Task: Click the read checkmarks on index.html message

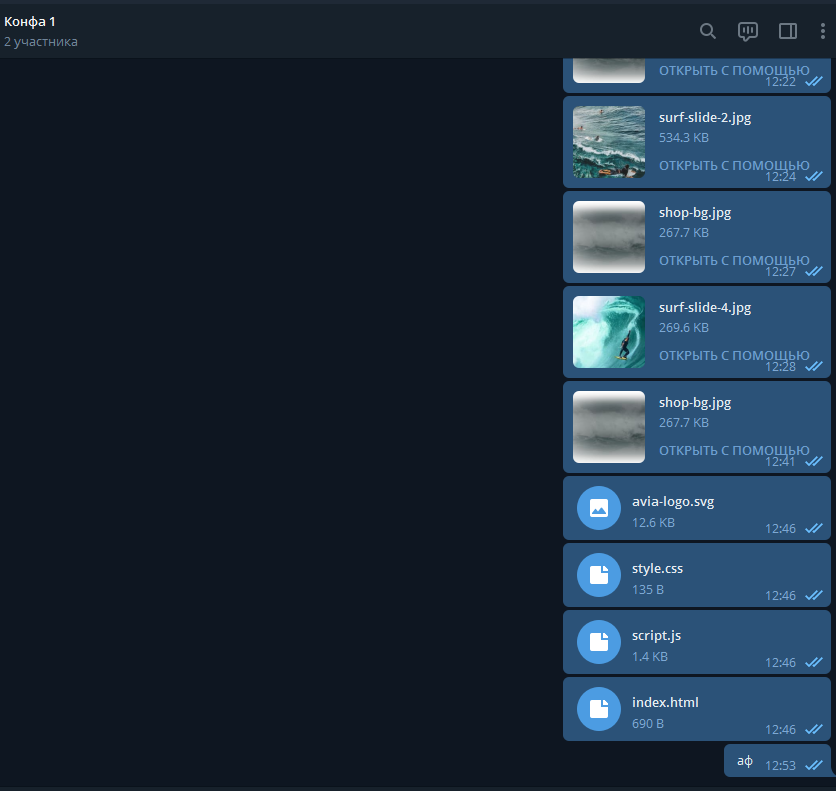Action: [814, 729]
